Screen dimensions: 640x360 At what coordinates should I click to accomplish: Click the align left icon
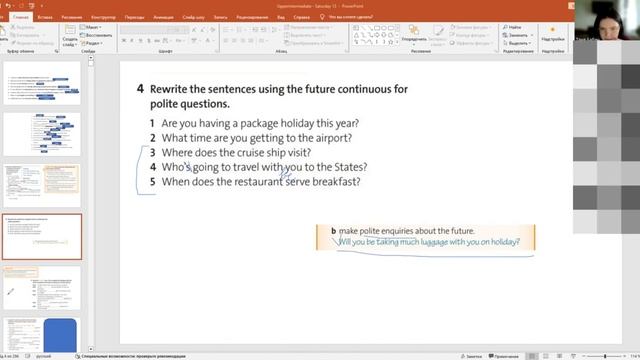pyautogui.click(x=226, y=41)
